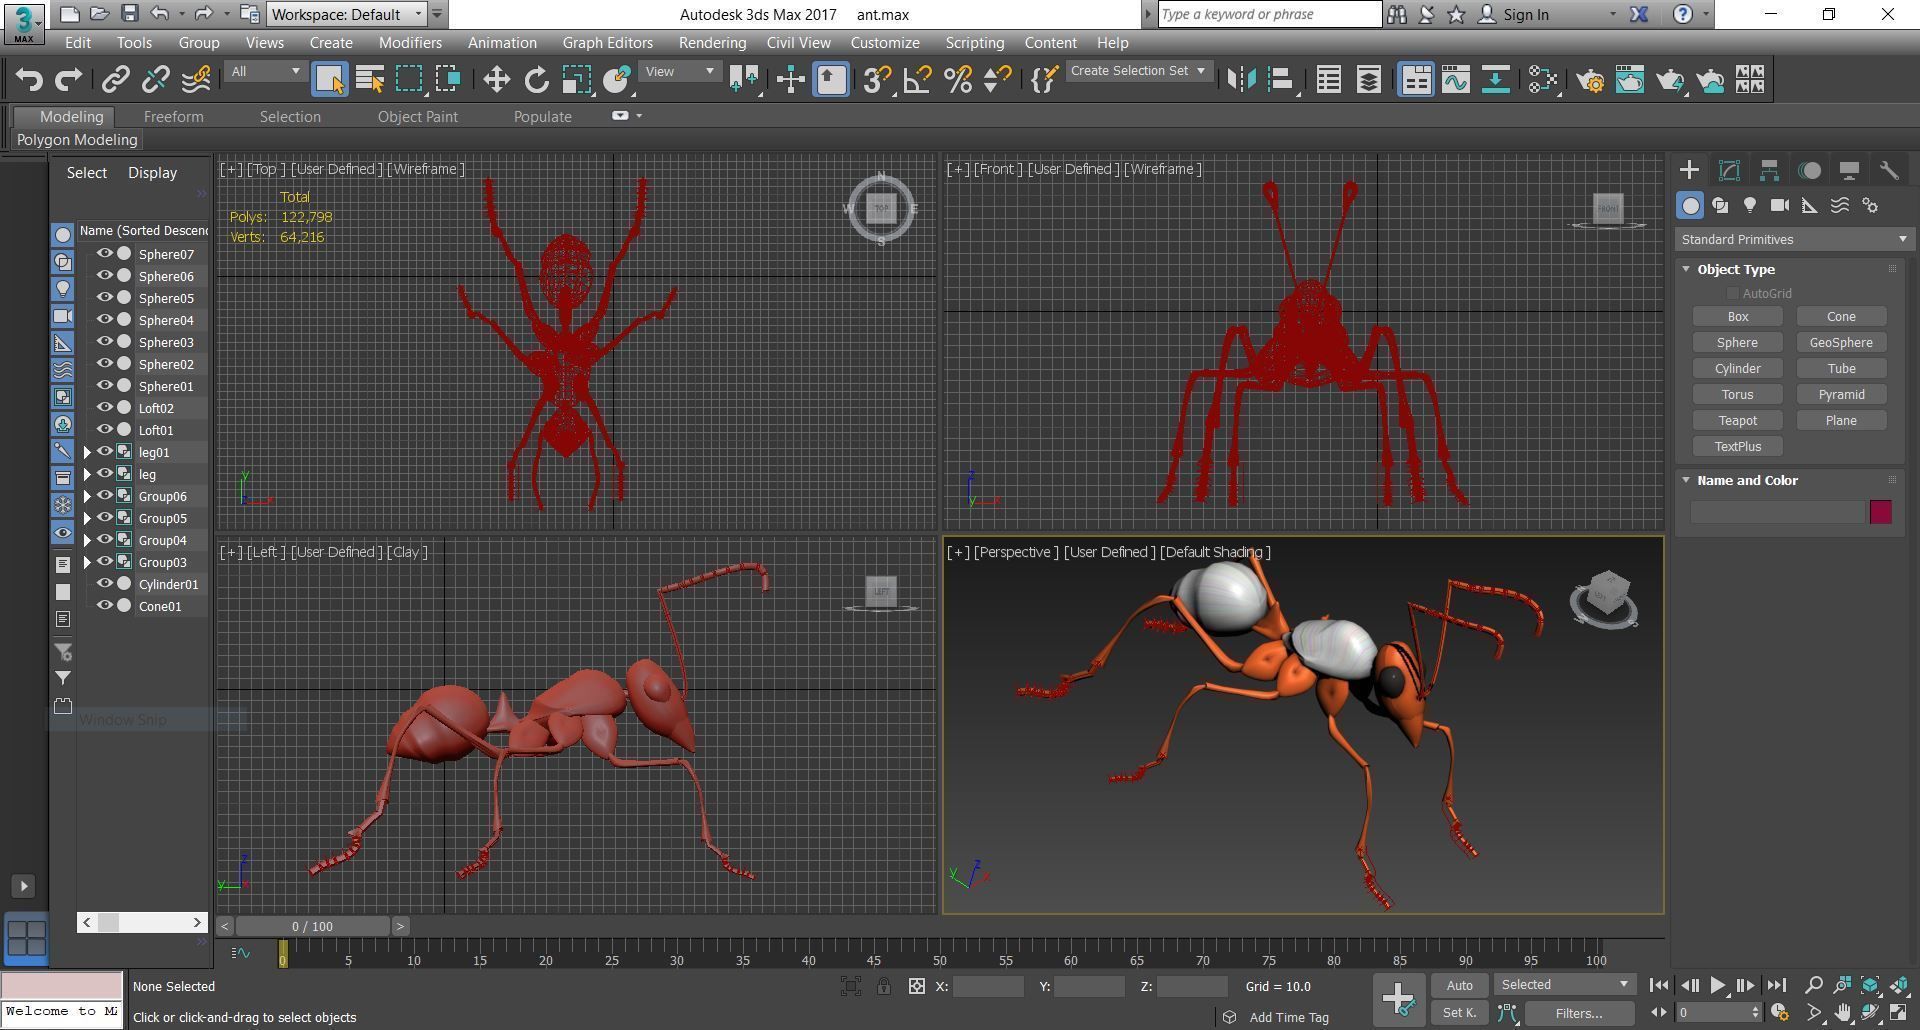The width and height of the screenshot is (1920, 1030).
Task: Switch to the Freeform ribbon tab
Action: (173, 117)
